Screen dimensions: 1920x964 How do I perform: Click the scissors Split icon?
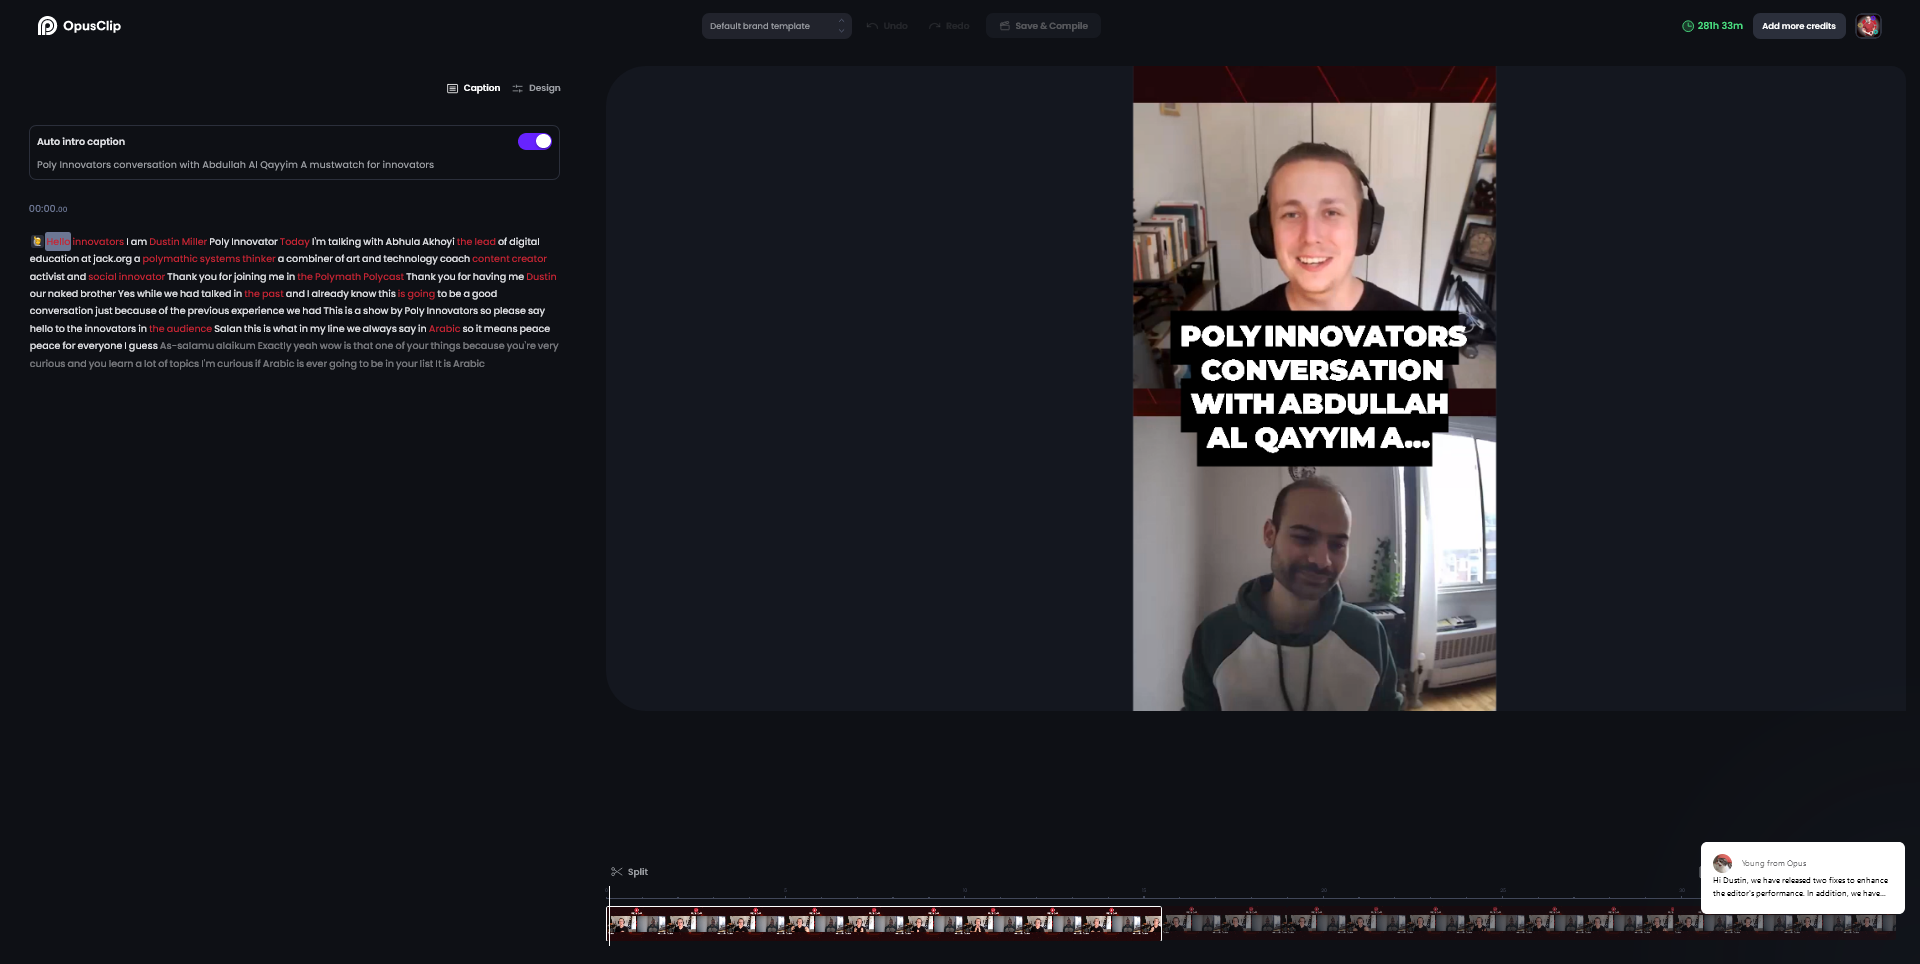617,872
